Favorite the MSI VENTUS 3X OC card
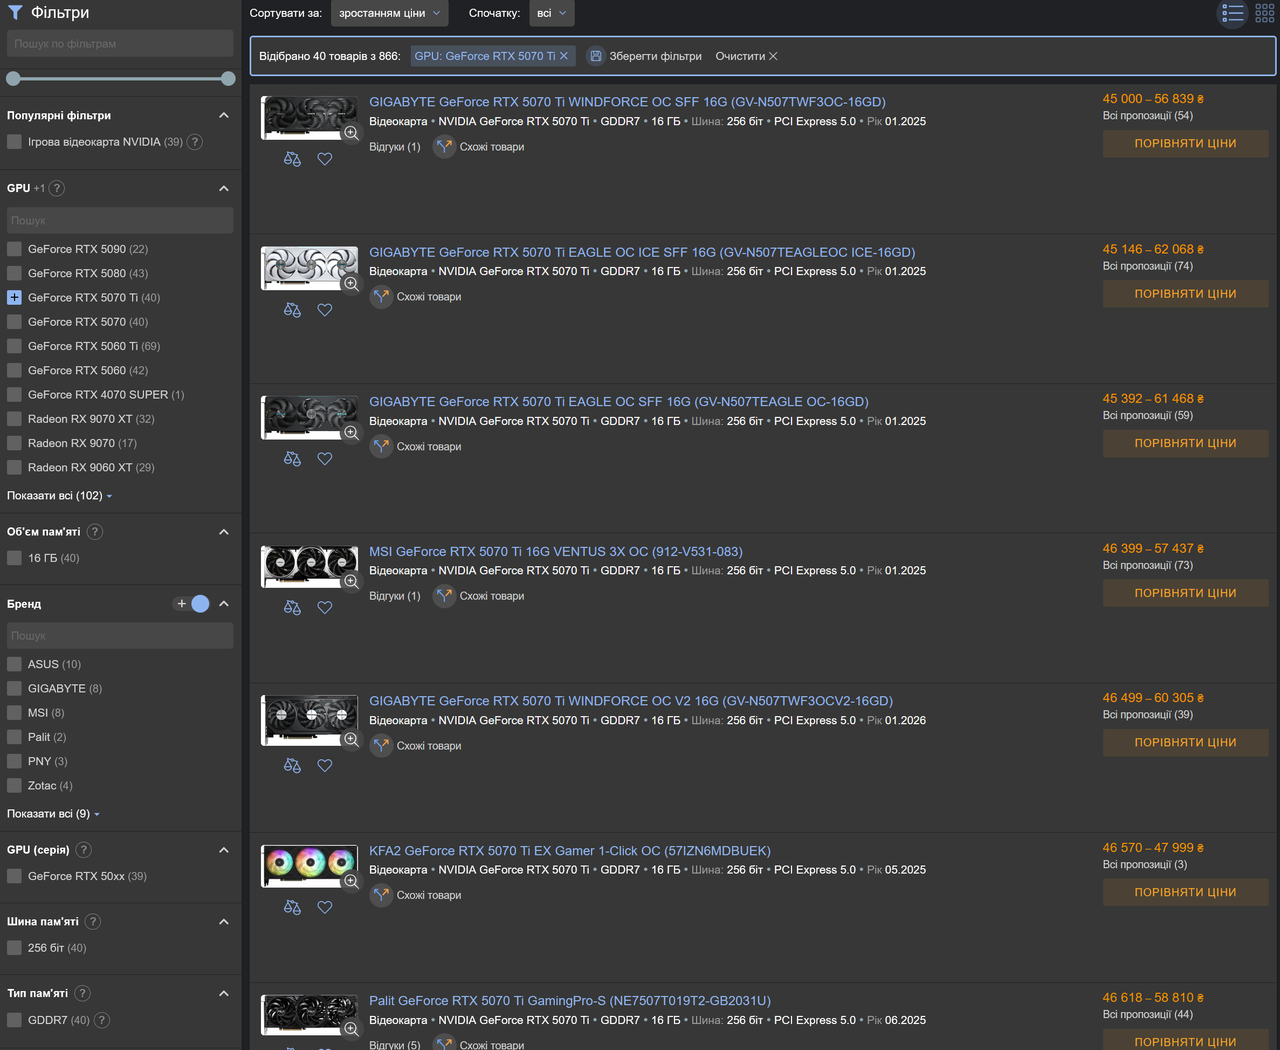Viewport: 1280px width, 1050px height. click(325, 608)
